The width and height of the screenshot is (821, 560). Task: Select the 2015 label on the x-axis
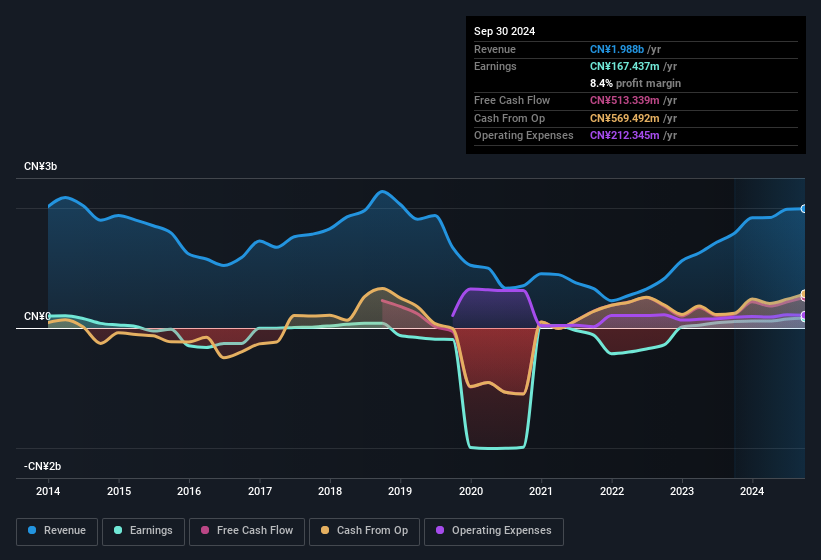pos(119,491)
